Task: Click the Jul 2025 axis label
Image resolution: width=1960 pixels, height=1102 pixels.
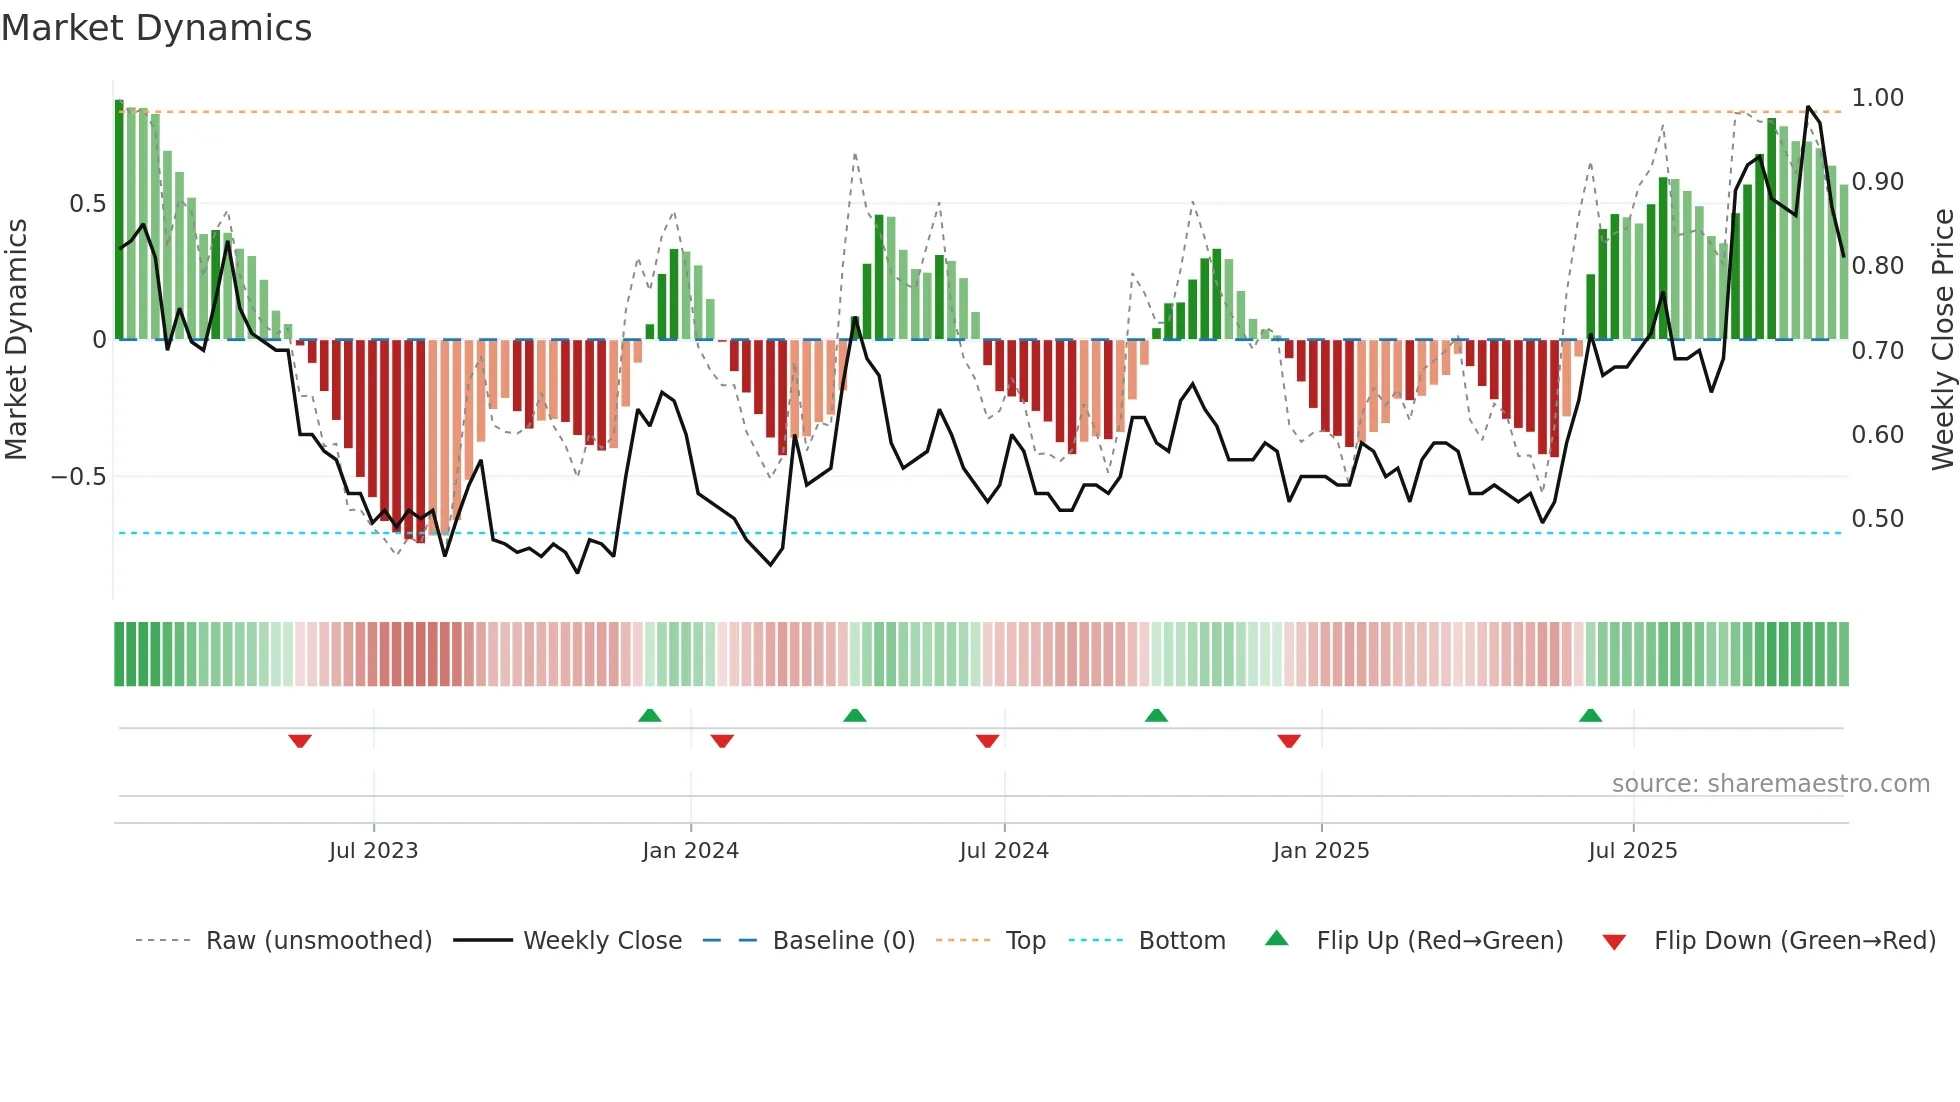Action: pyautogui.click(x=1633, y=850)
